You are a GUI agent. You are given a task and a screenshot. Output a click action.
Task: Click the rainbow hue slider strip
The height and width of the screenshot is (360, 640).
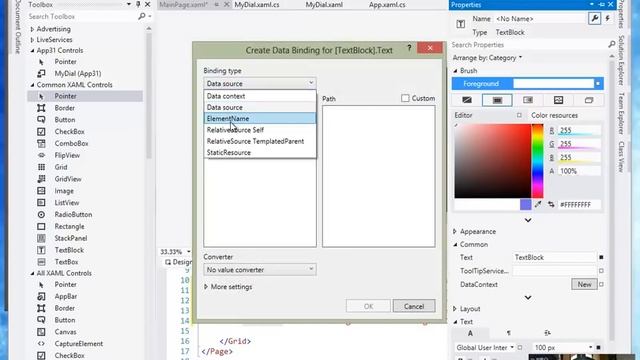pyautogui.click(x=538, y=161)
